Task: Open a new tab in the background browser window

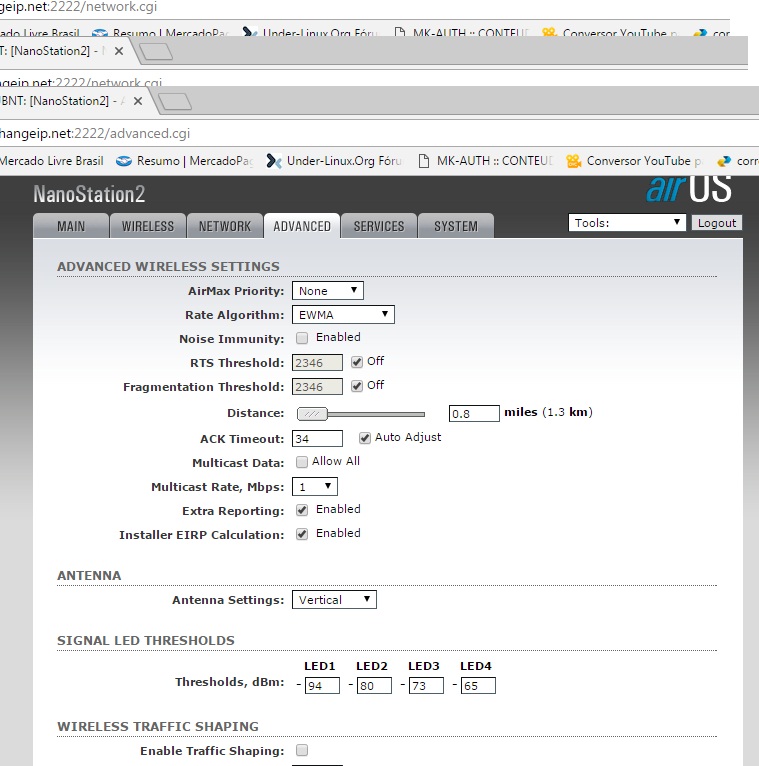Action: (156, 51)
